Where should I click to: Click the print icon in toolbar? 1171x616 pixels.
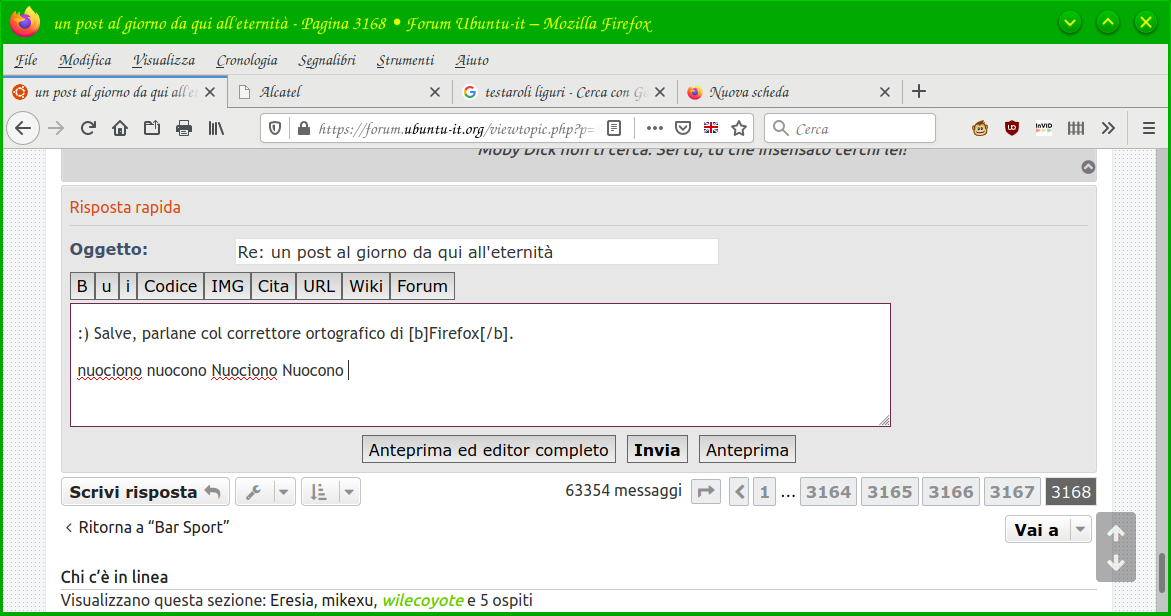coord(184,128)
